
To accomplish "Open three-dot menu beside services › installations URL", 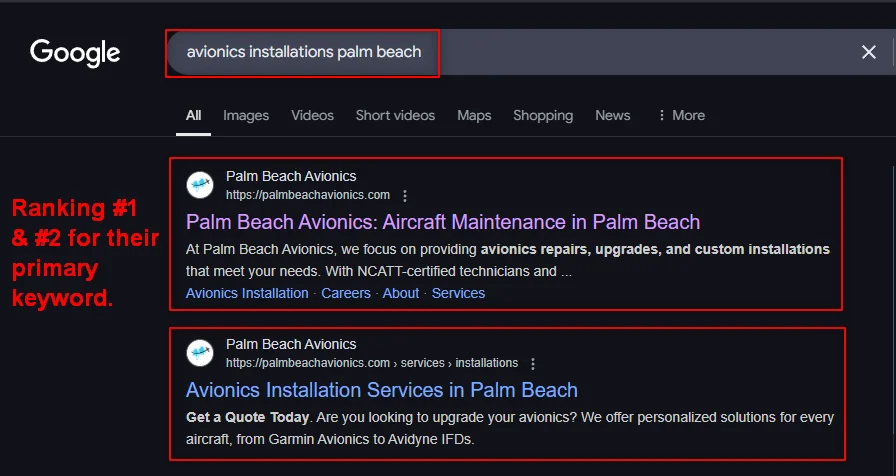I will 533,364.
